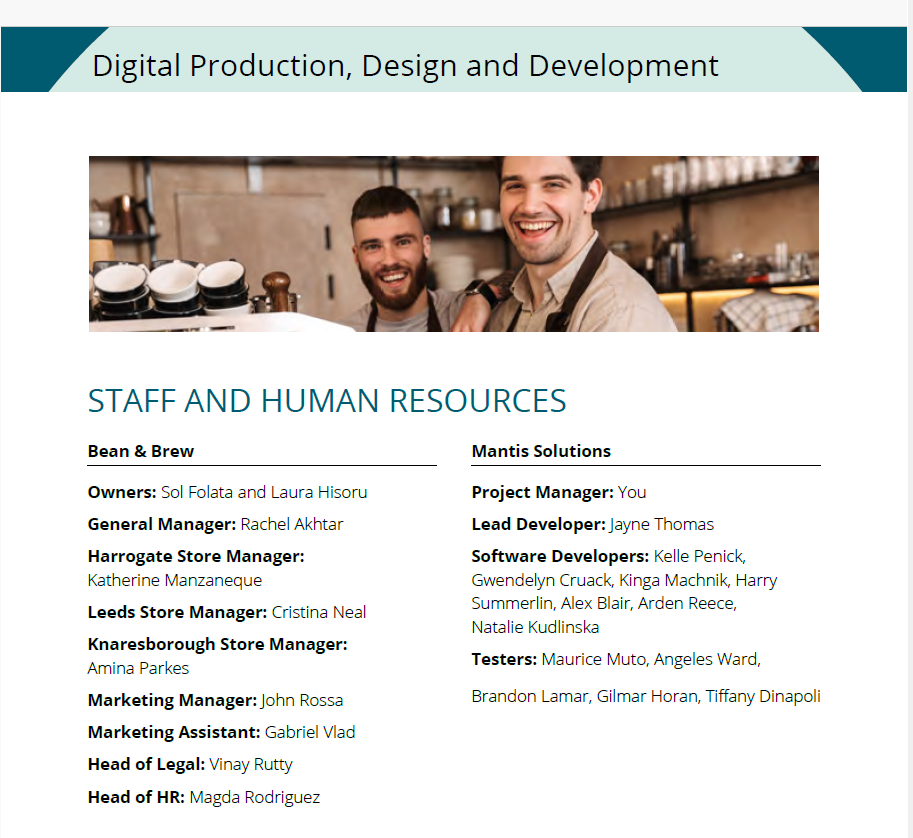The height and width of the screenshot is (838, 913).
Task: Click the Head of HR: Magda Rodriguez line
Action: 204,797
